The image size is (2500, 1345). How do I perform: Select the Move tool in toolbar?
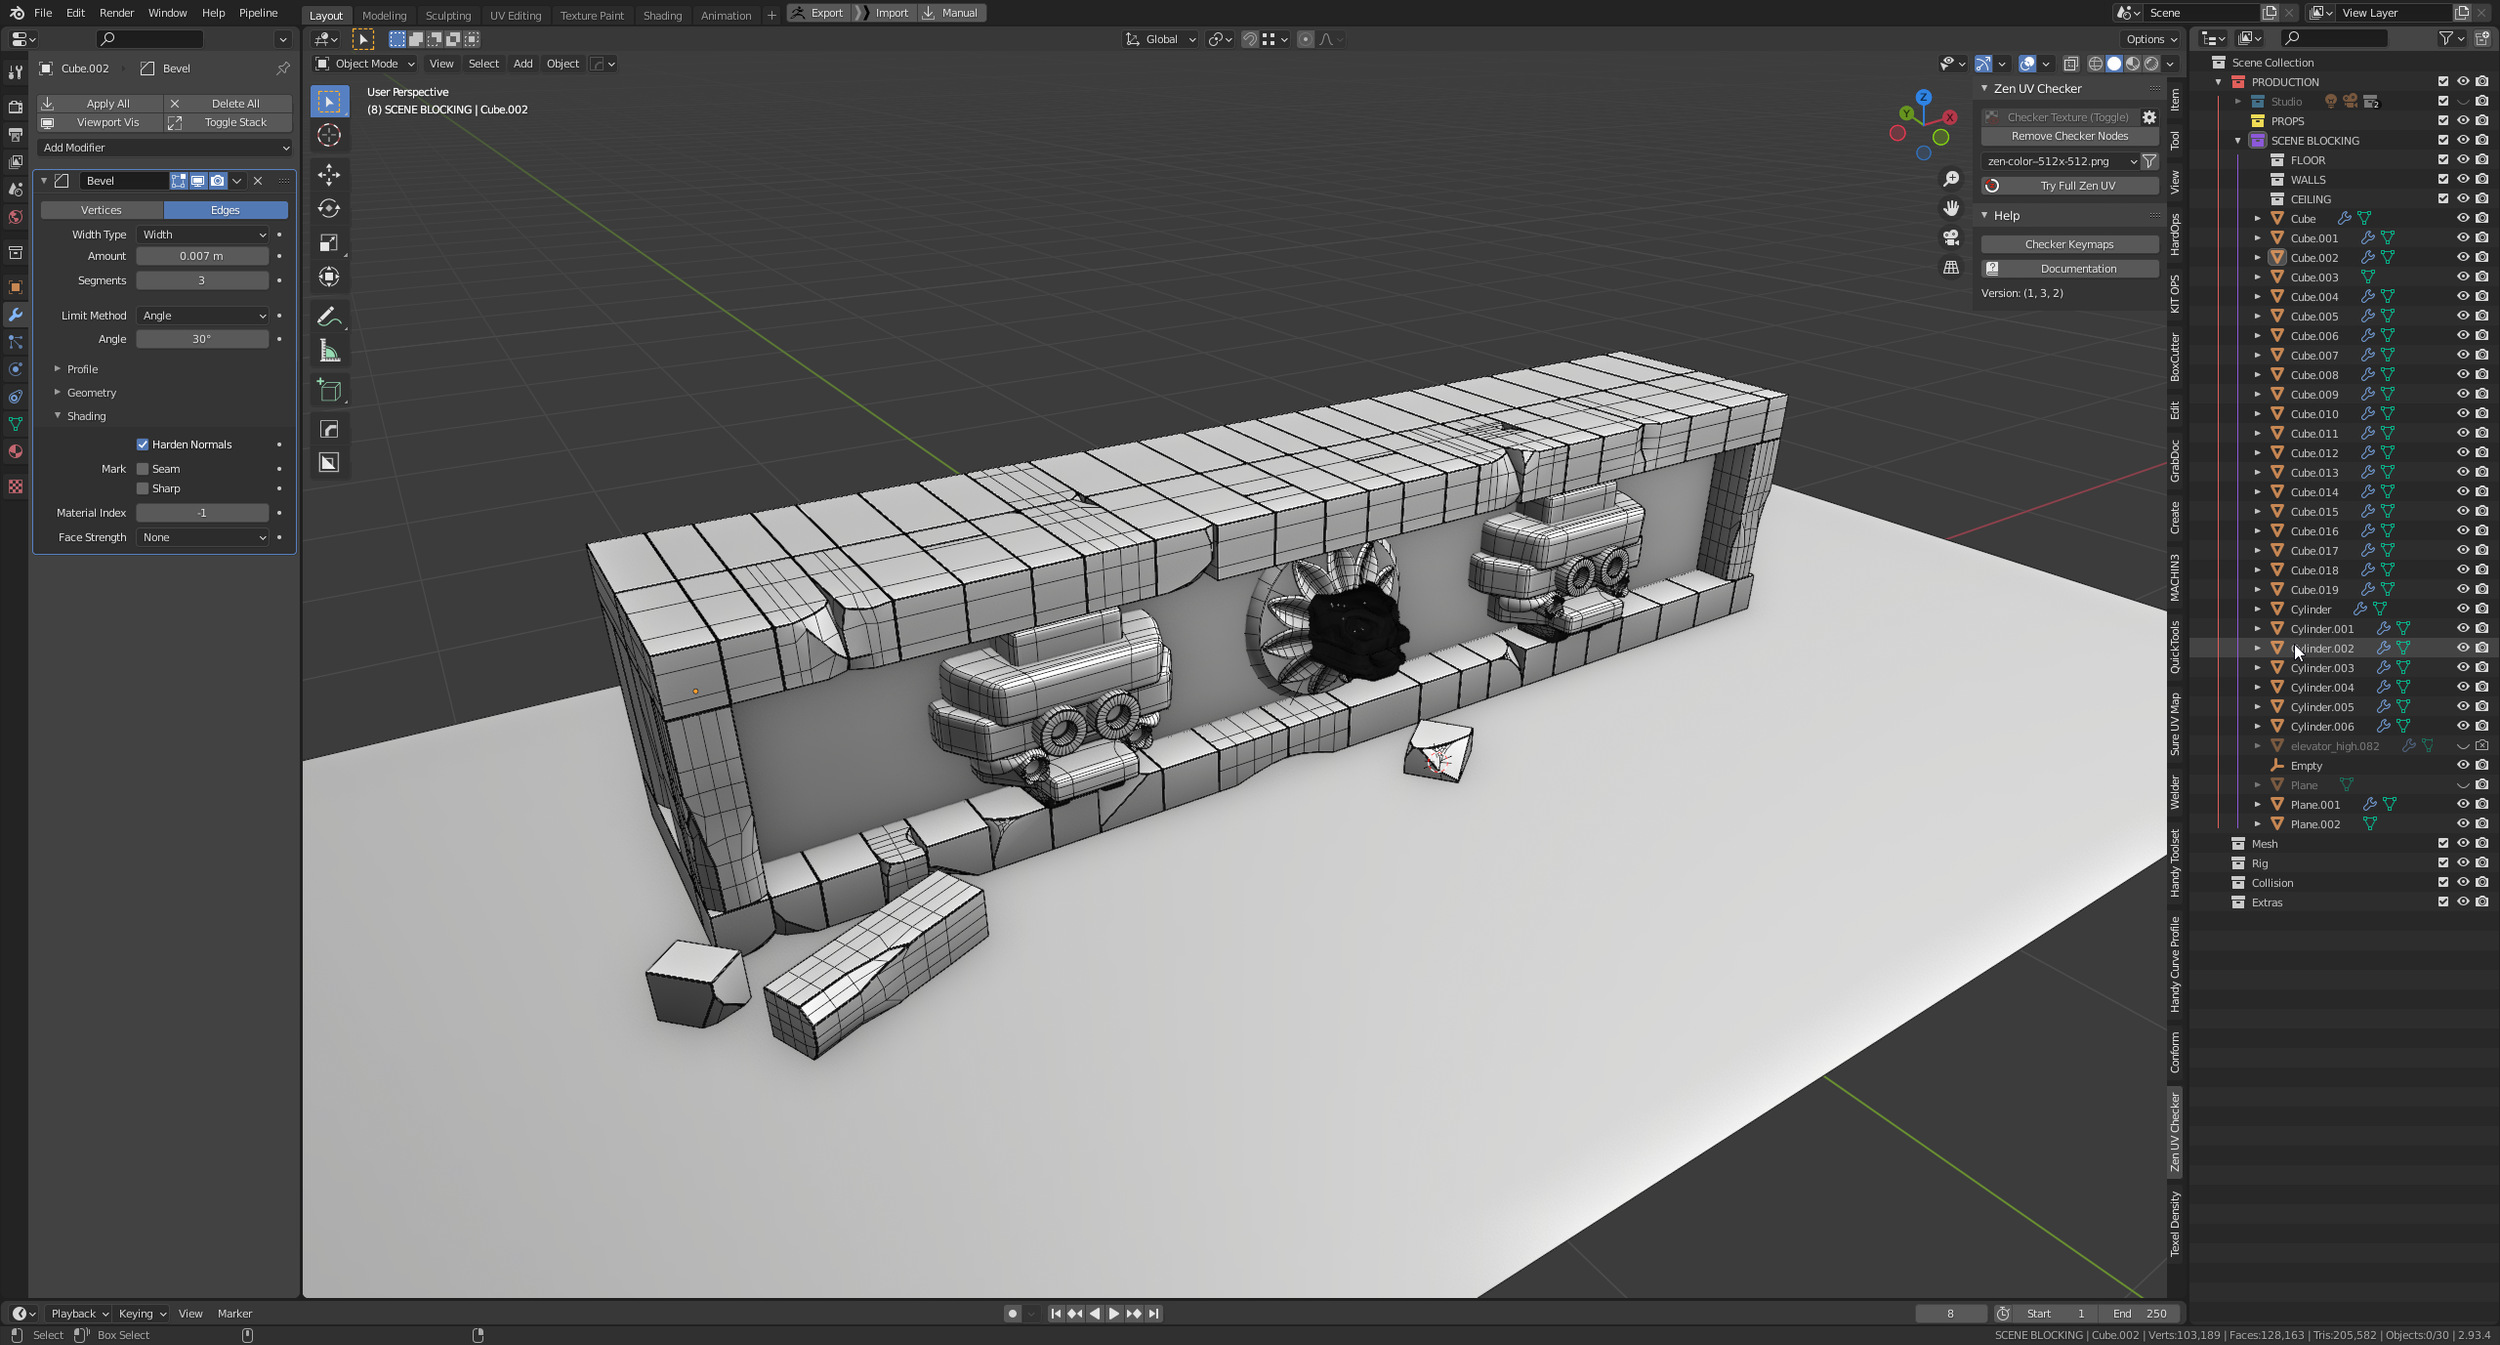pos(329,174)
